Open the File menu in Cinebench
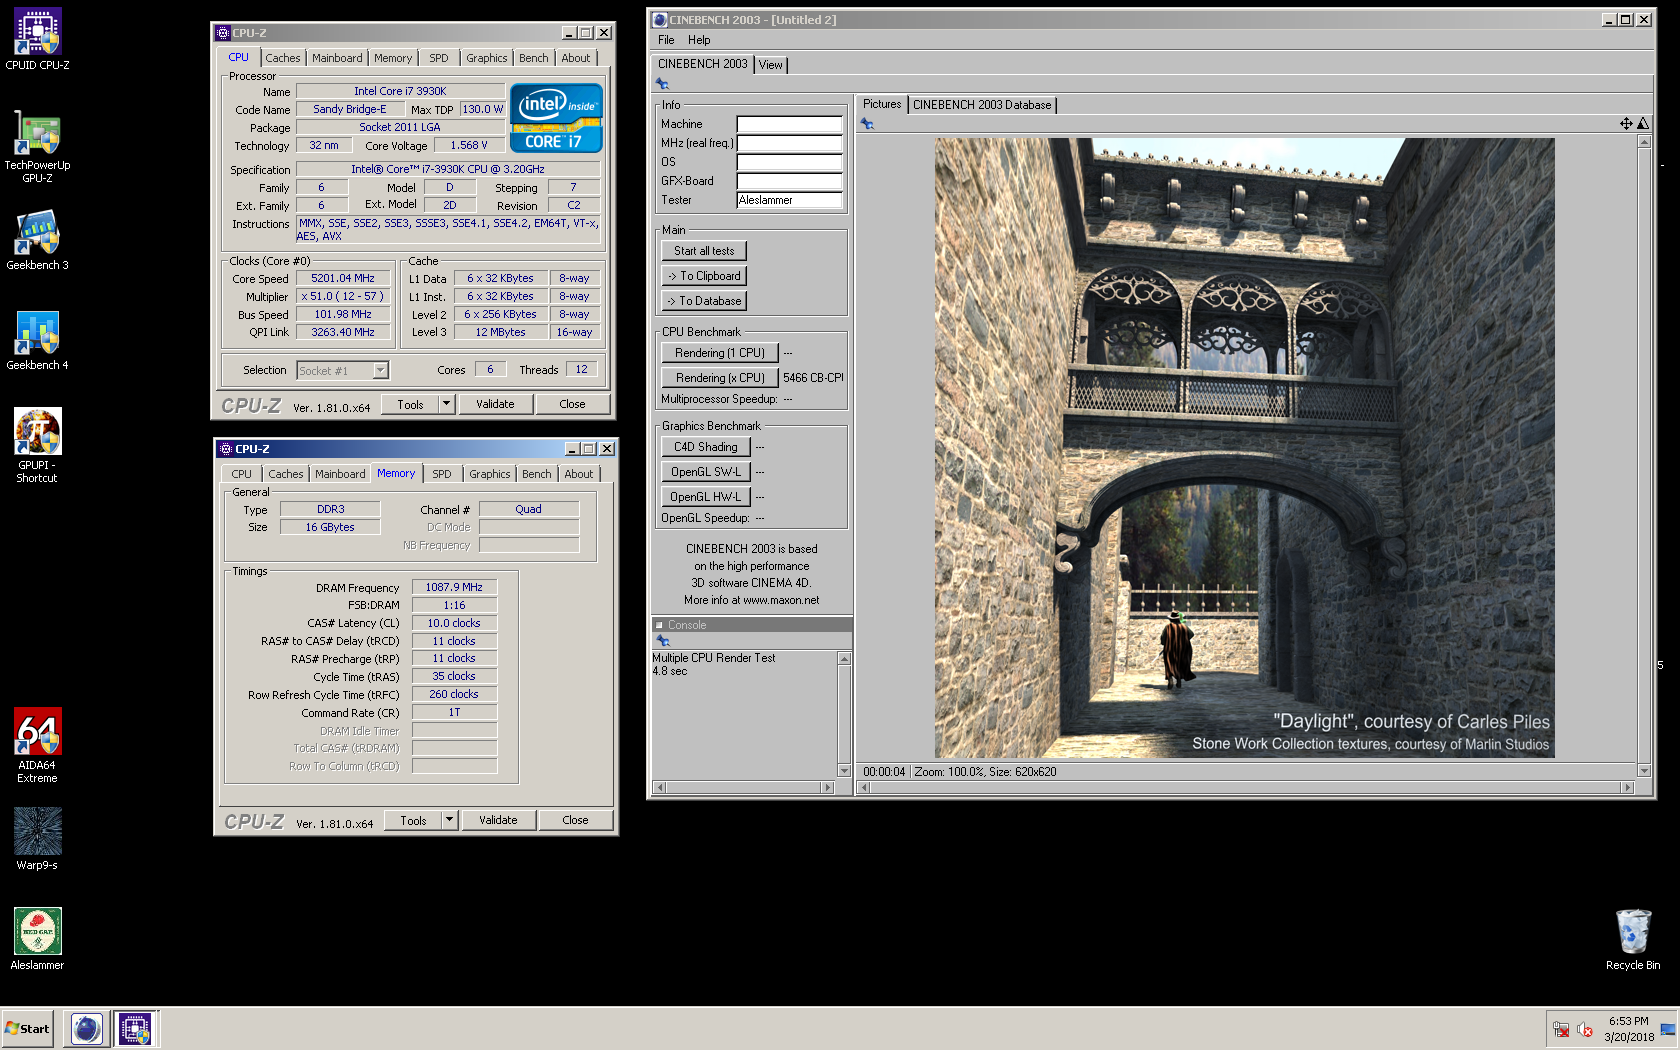The image size is (1680, 1050). 666,40
